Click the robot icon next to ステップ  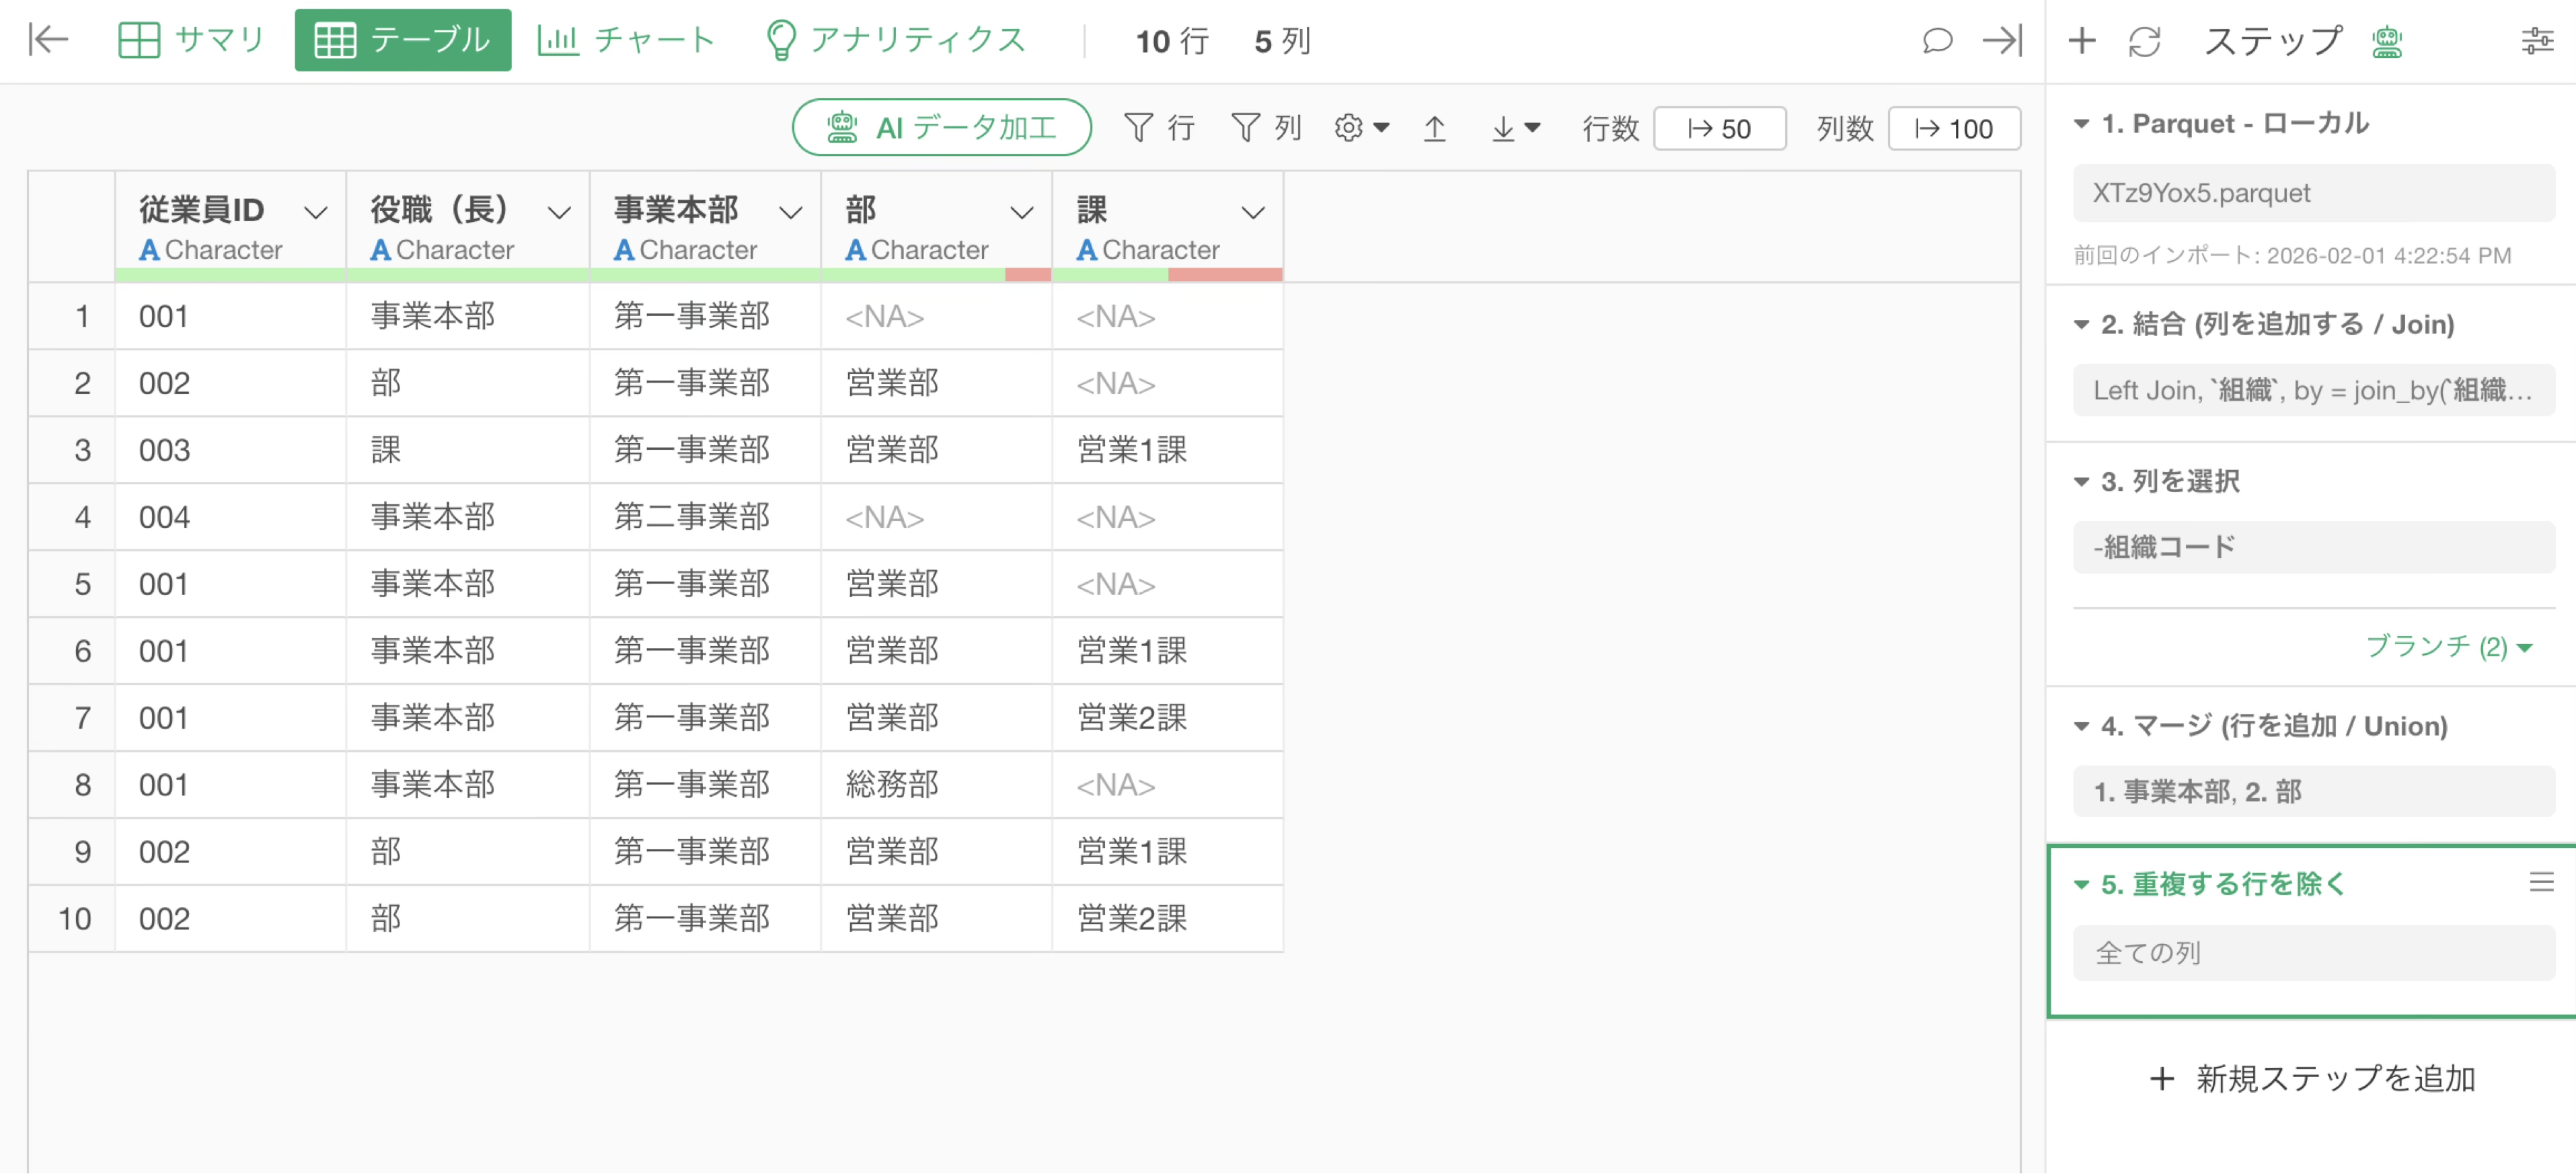[x=2387, y=41]
